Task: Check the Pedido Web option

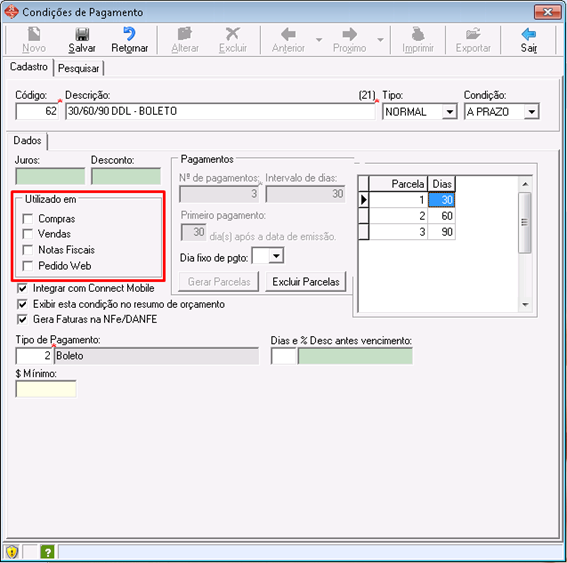Action: (x=28, y=266)
